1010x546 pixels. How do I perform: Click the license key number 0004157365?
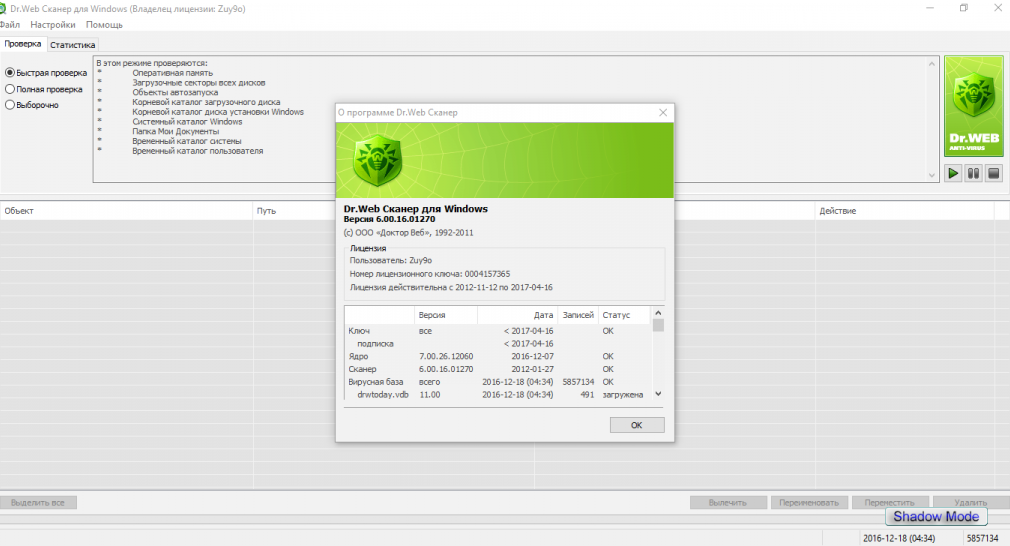(487, 274)
